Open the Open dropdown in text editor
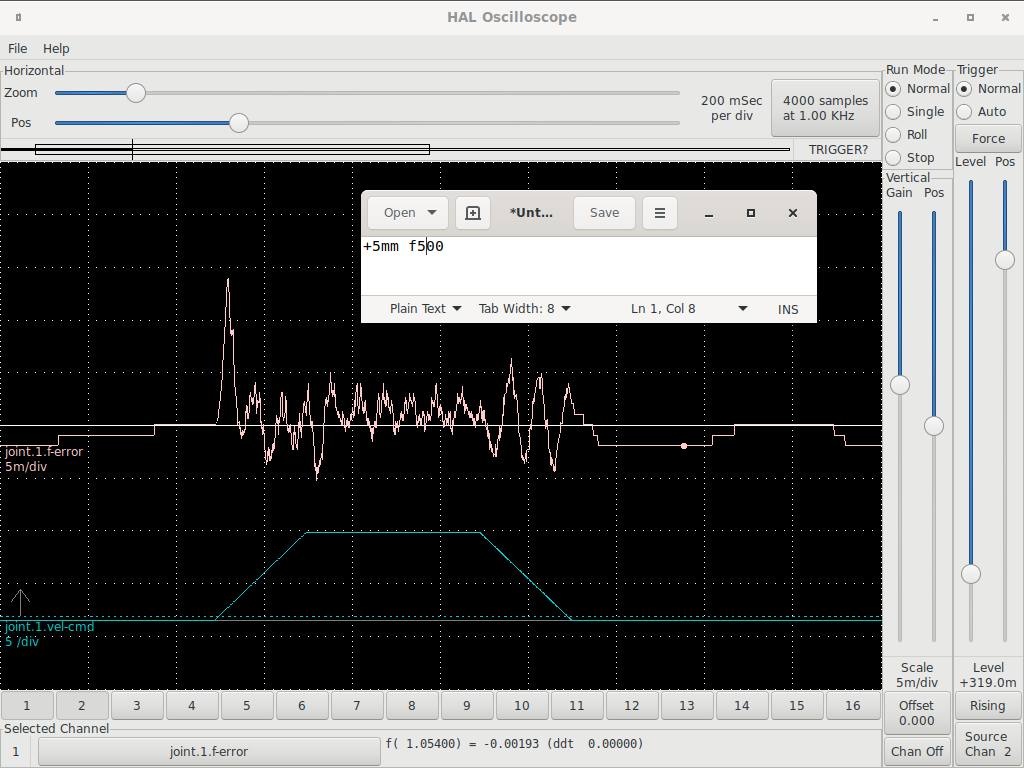 pyautogui.click(x=408, y=213)
